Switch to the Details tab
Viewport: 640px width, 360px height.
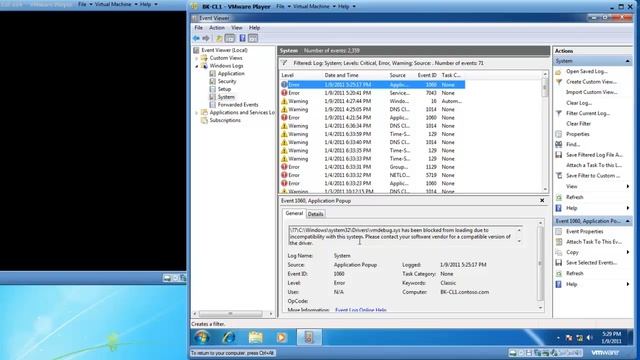click(x=316, y=214)
